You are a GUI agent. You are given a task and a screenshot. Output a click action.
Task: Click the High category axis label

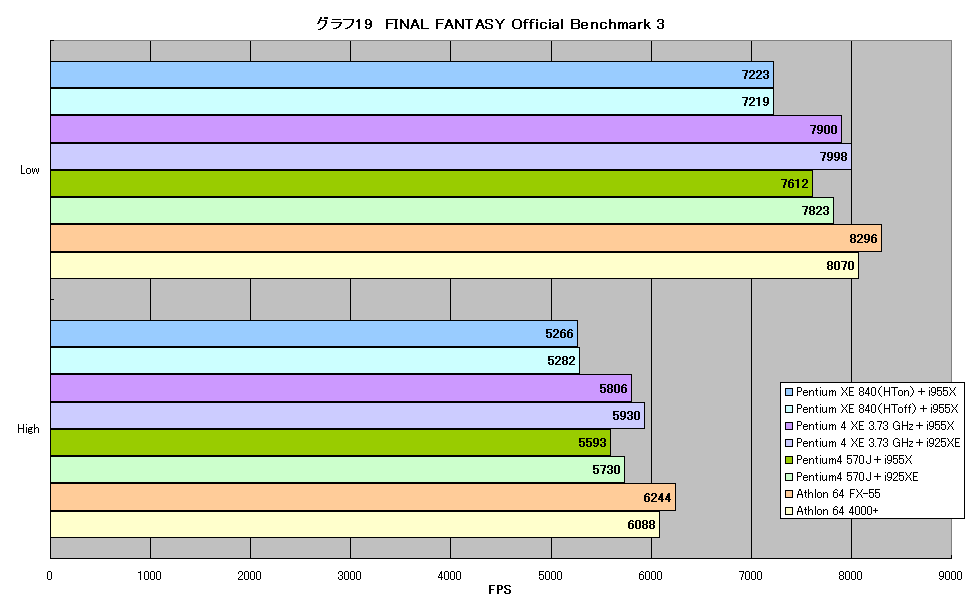[28, 429]
